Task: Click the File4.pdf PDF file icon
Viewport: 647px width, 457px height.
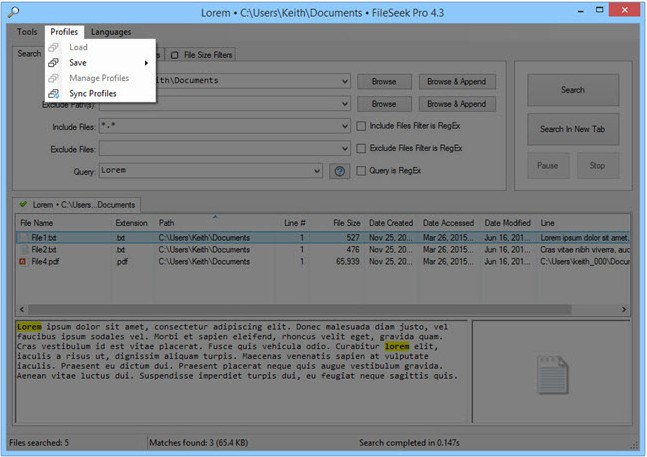Action: tap(23, 261)
